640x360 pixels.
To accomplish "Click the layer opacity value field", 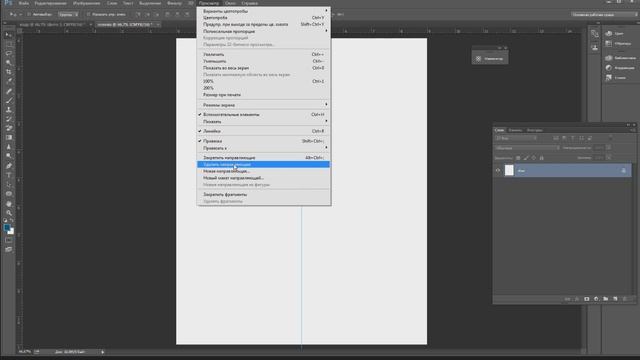I will (599, 148).
